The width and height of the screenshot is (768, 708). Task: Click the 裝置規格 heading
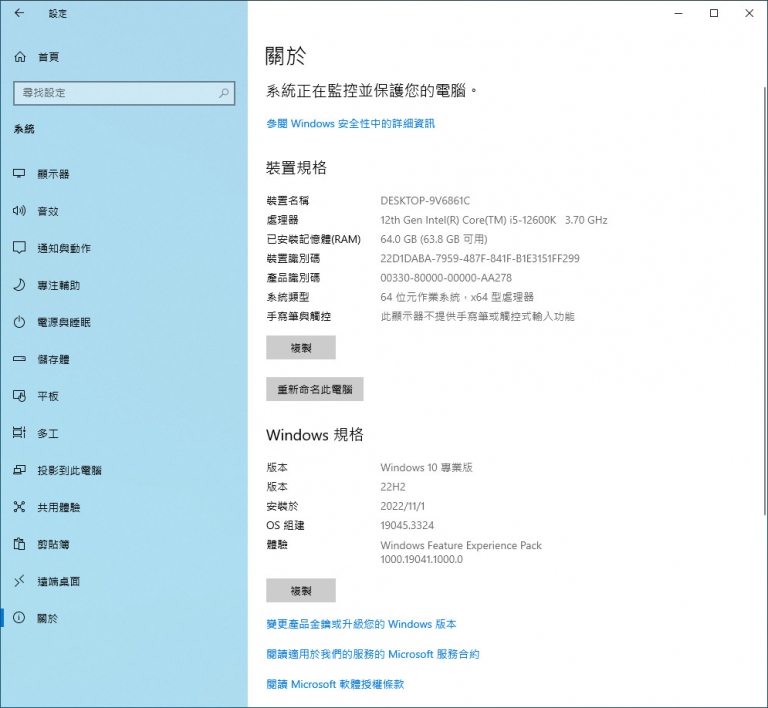pos(296,168)
